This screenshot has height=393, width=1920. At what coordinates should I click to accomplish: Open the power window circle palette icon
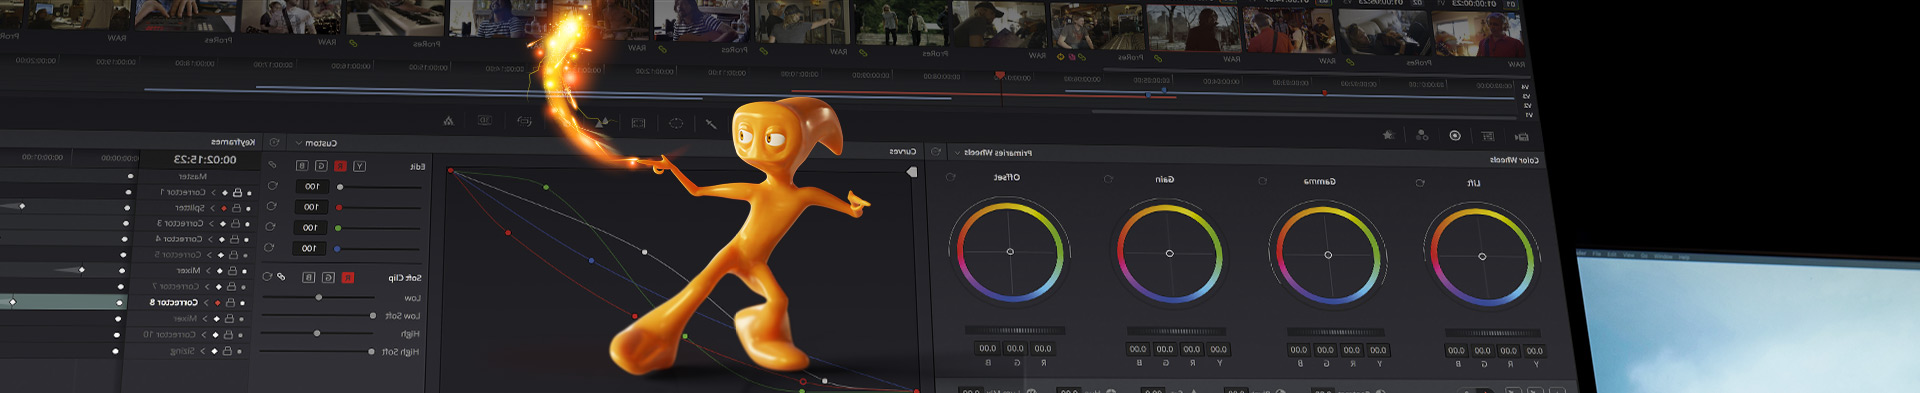(676, 123)
